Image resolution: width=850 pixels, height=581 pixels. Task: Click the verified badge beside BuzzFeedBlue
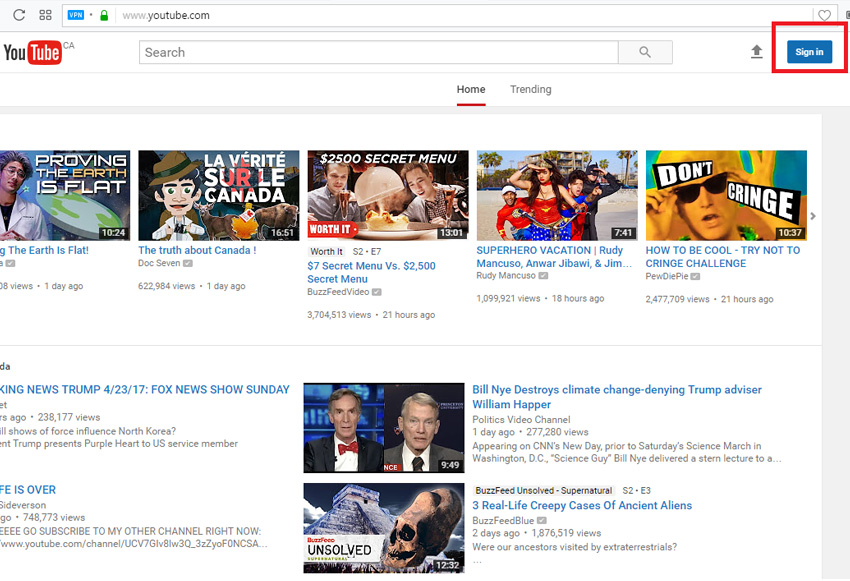542,520
